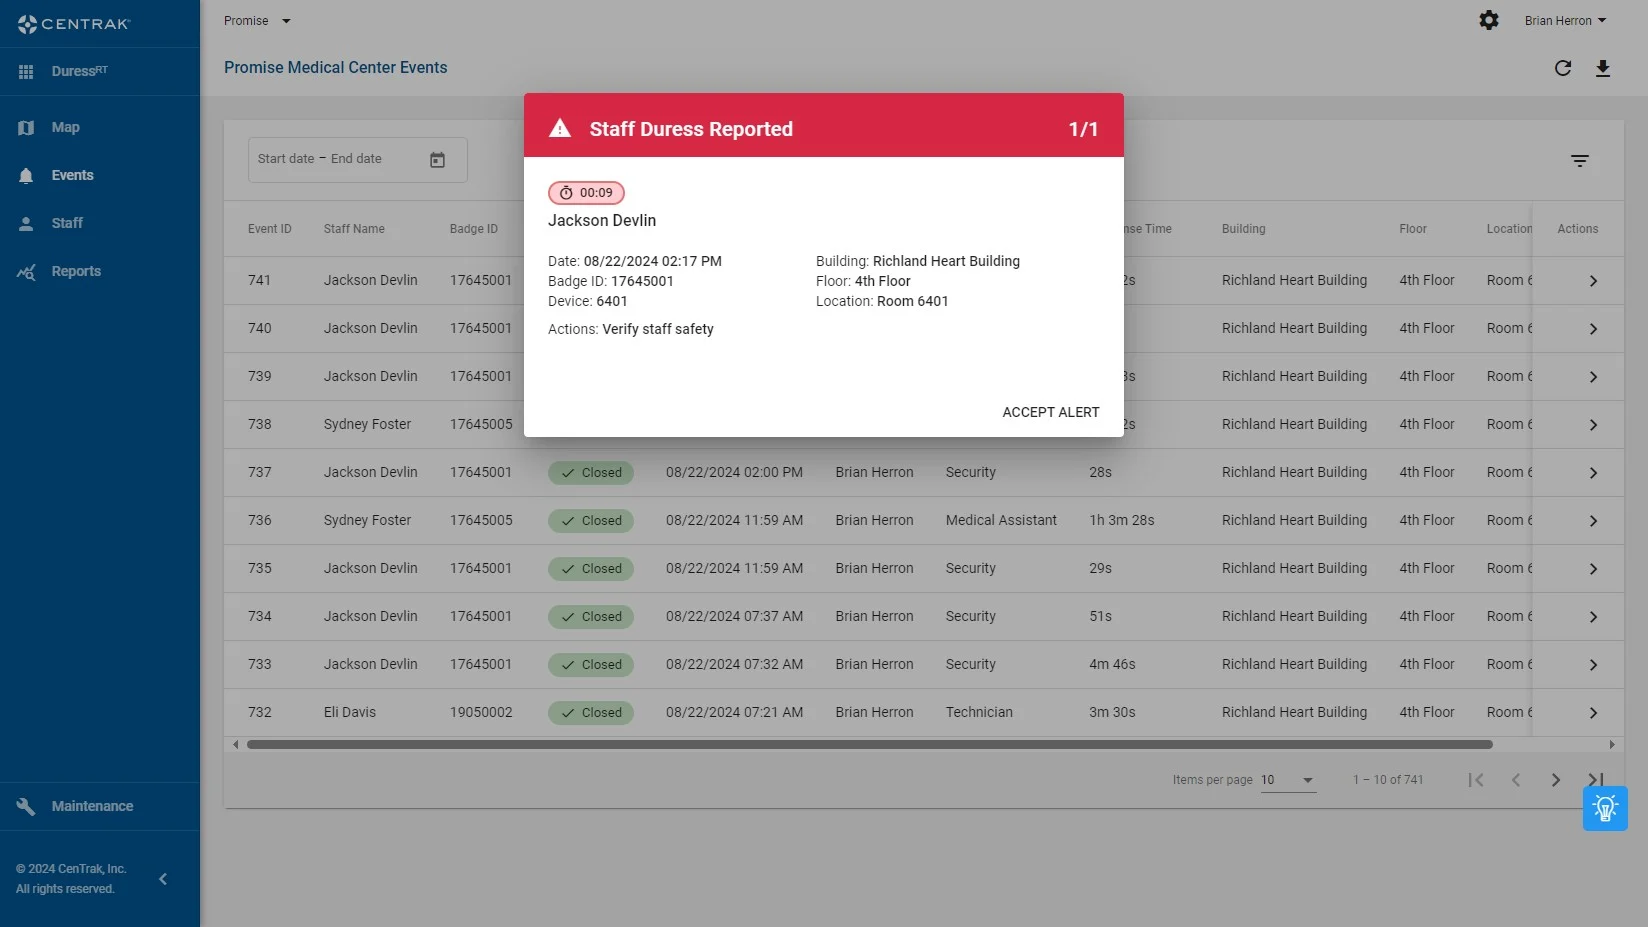Open details arrow for event 740

[1593, 329]
